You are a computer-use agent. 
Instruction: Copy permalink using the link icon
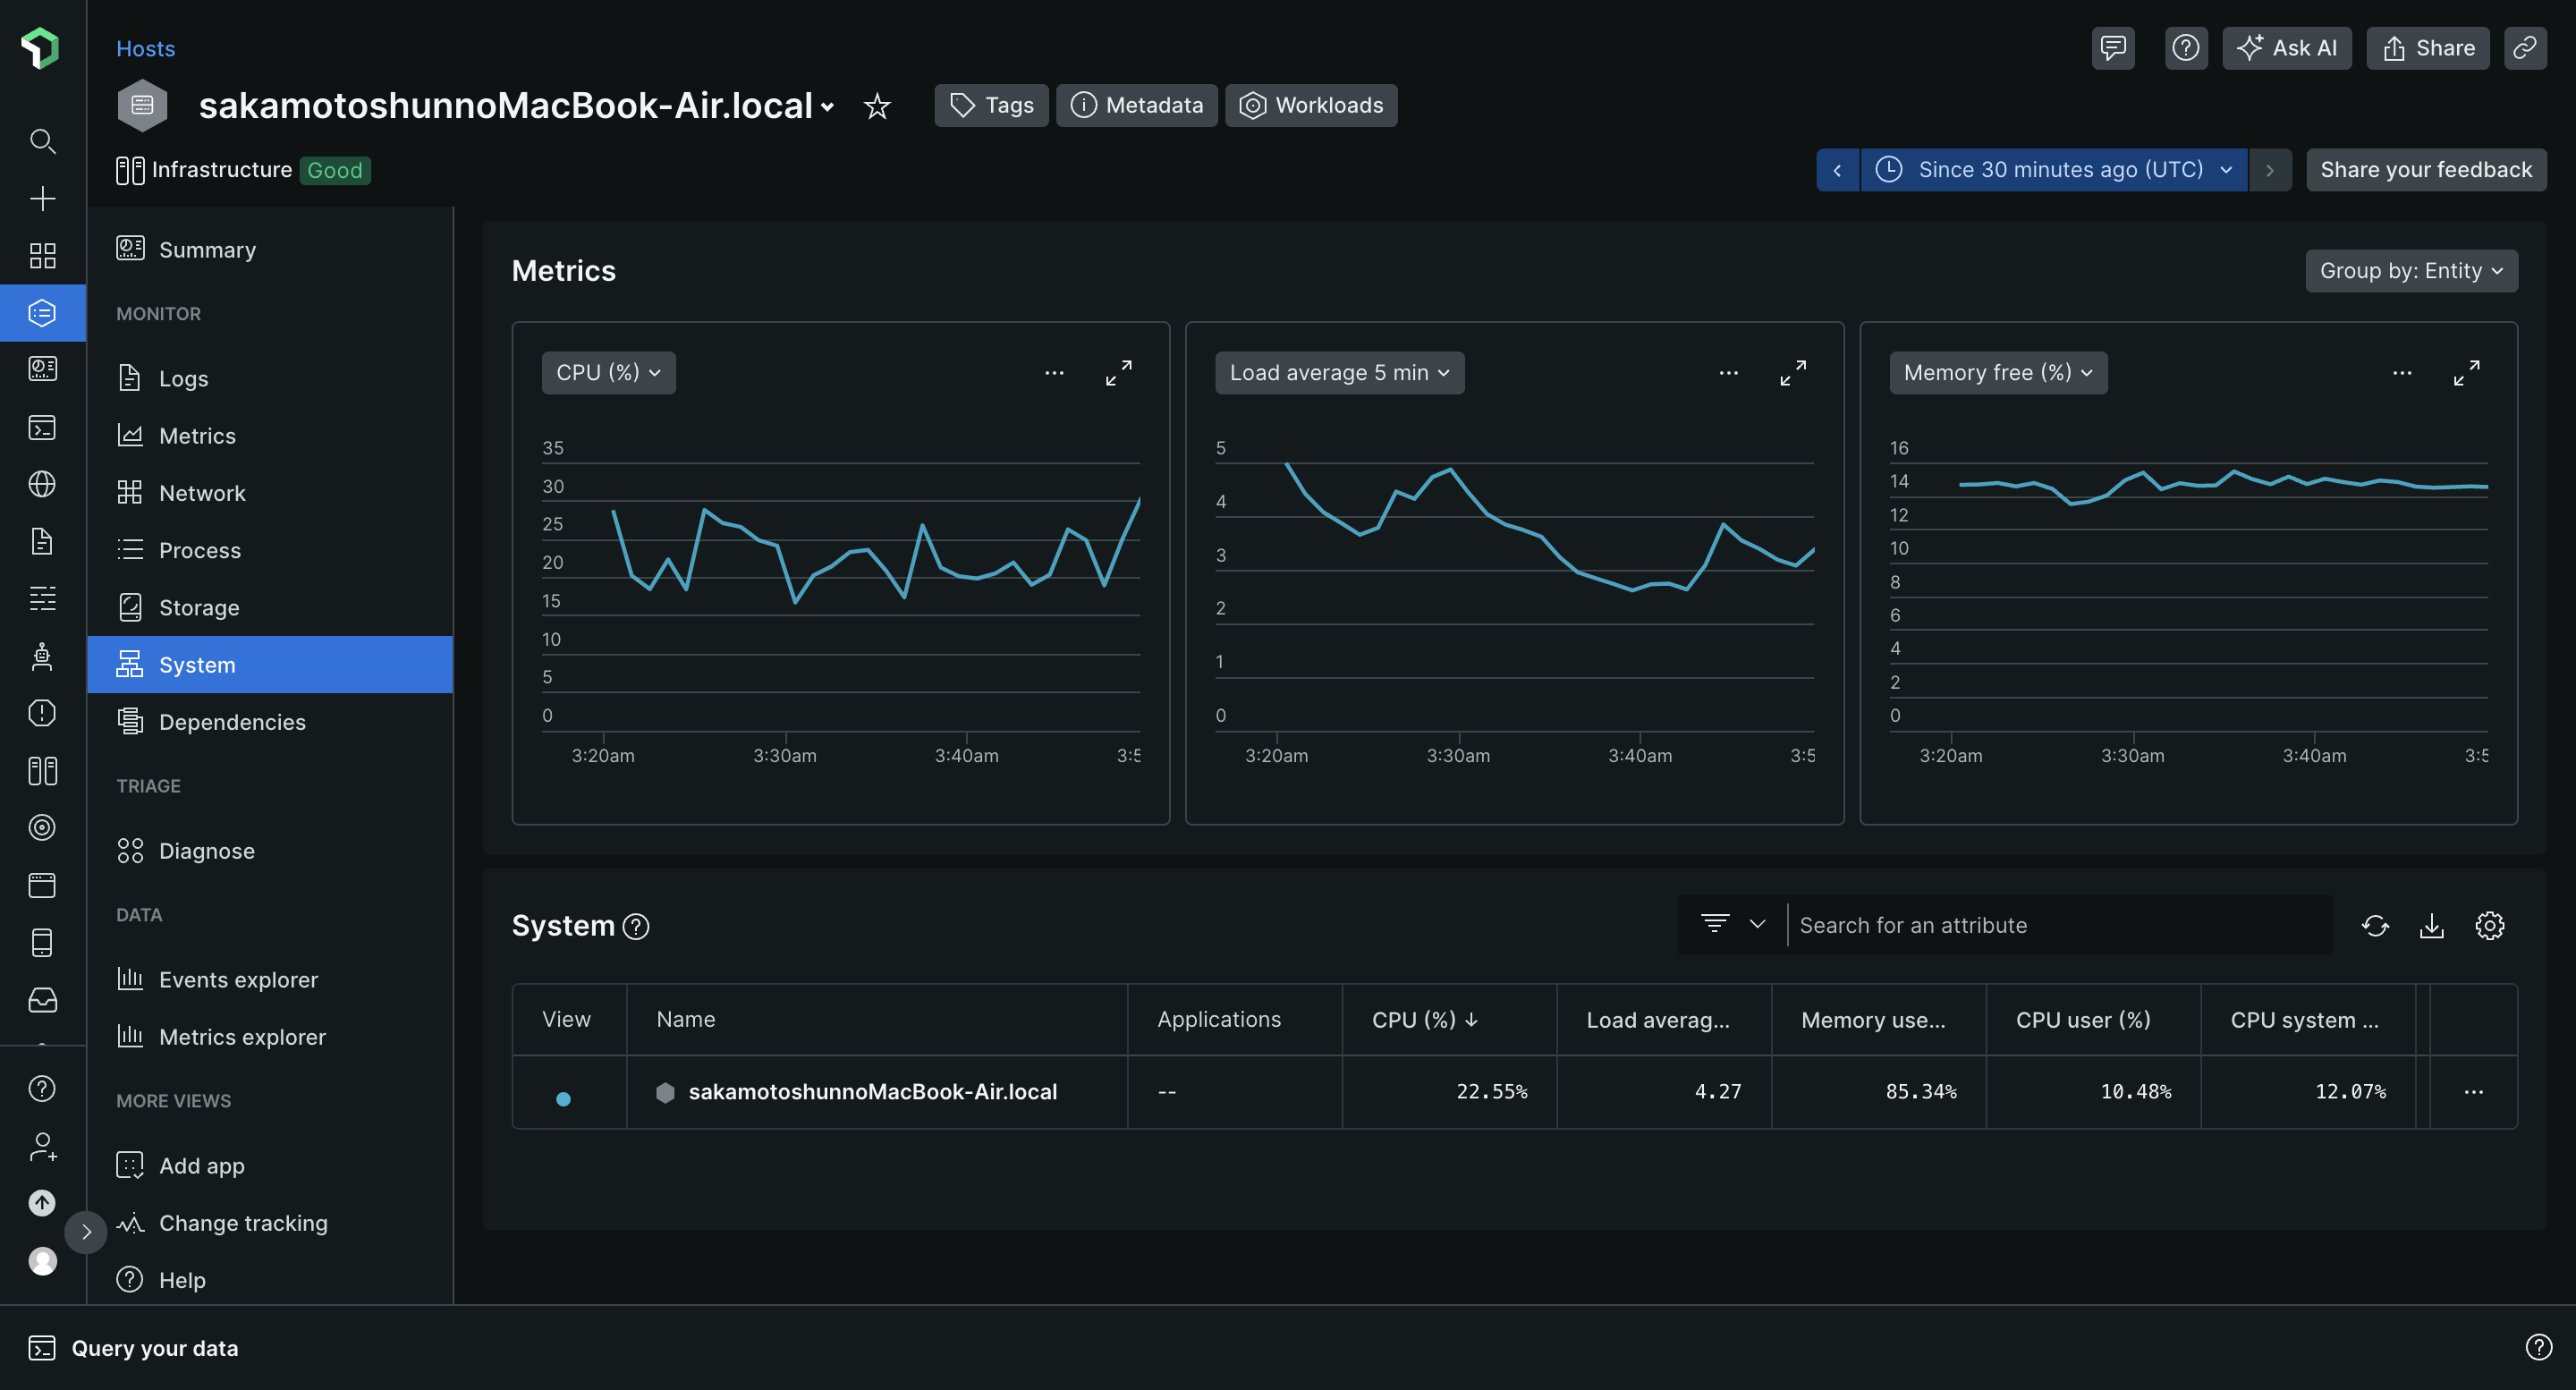(x=2524, y=48)
